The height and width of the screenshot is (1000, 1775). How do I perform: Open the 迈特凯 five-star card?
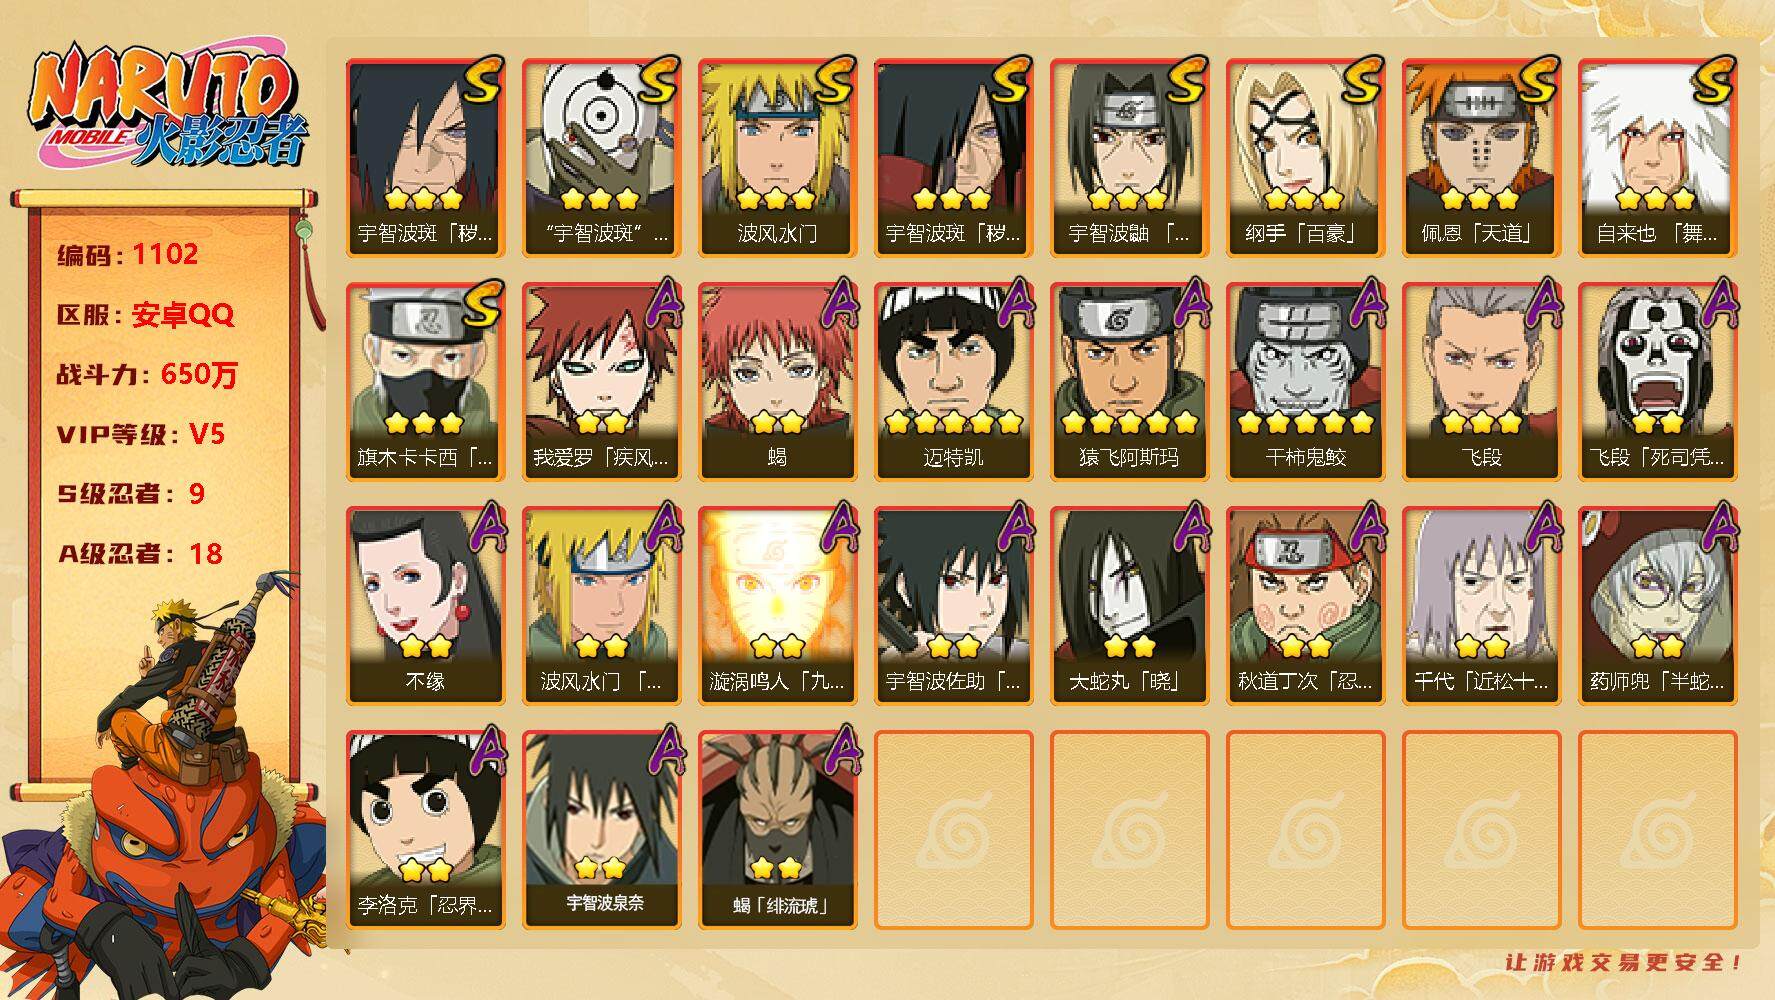tap(953, 382)
